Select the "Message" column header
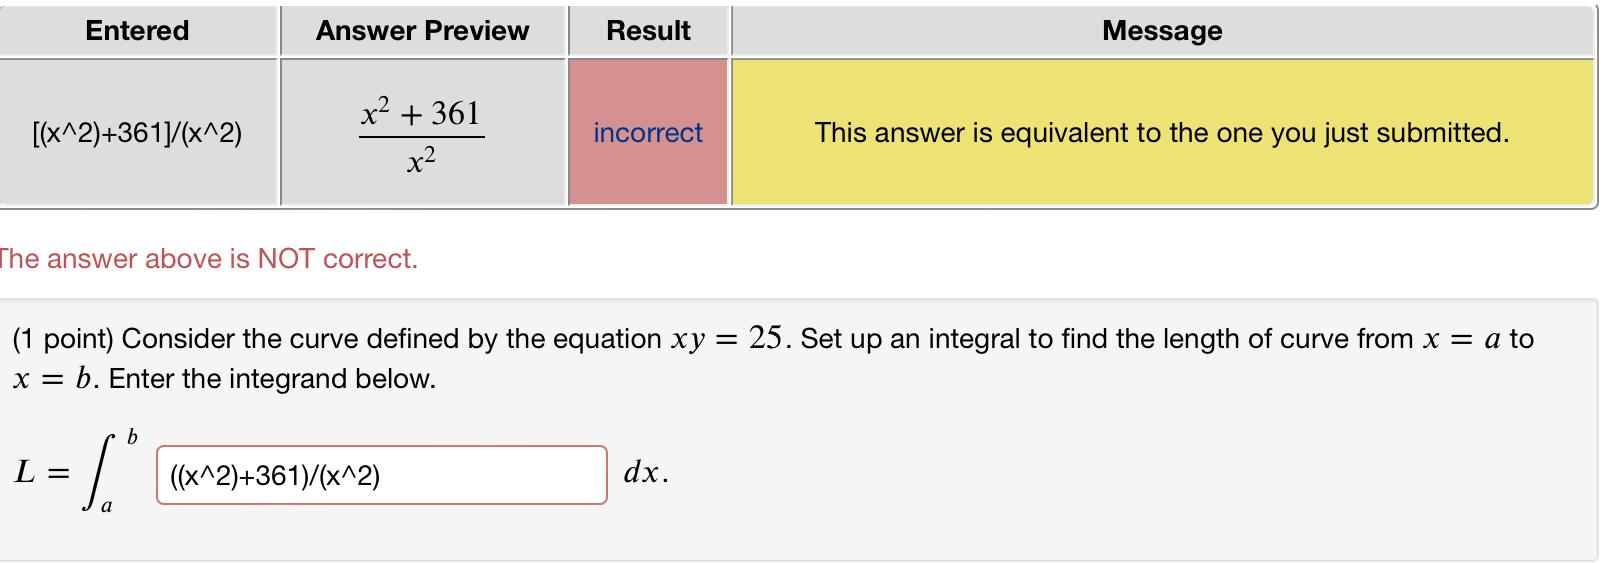The width and height of the screenshot is (1603, 563). pos(1162,31)
